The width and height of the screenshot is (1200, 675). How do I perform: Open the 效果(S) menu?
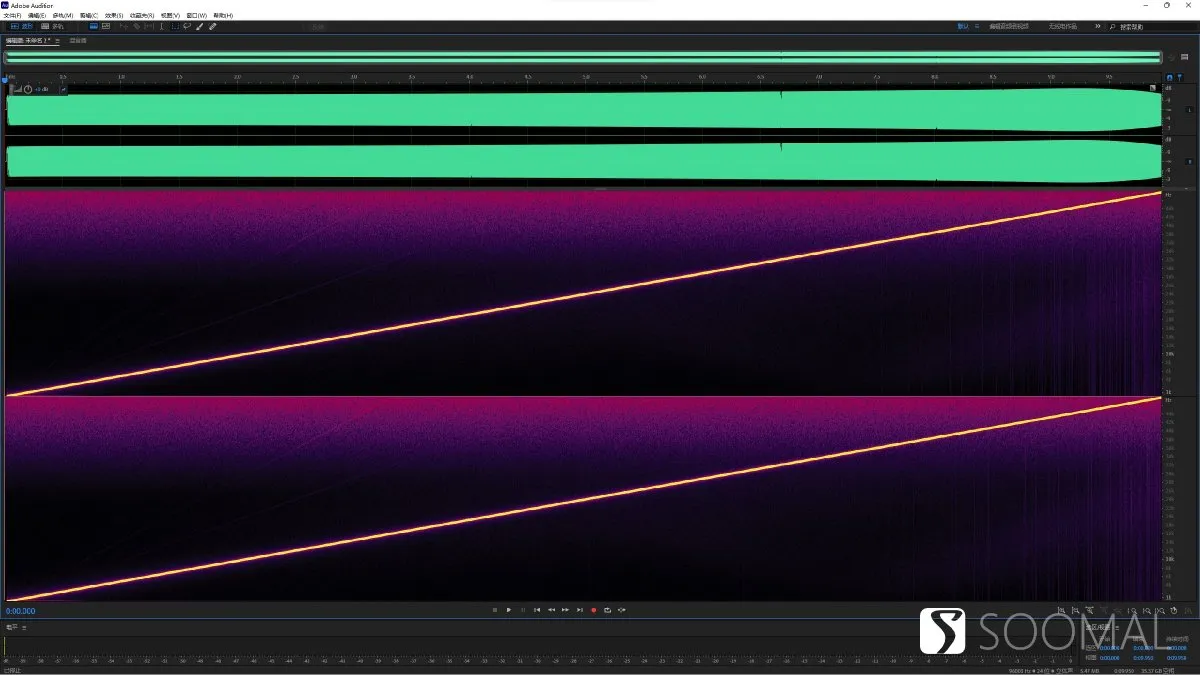click(113, 15)
